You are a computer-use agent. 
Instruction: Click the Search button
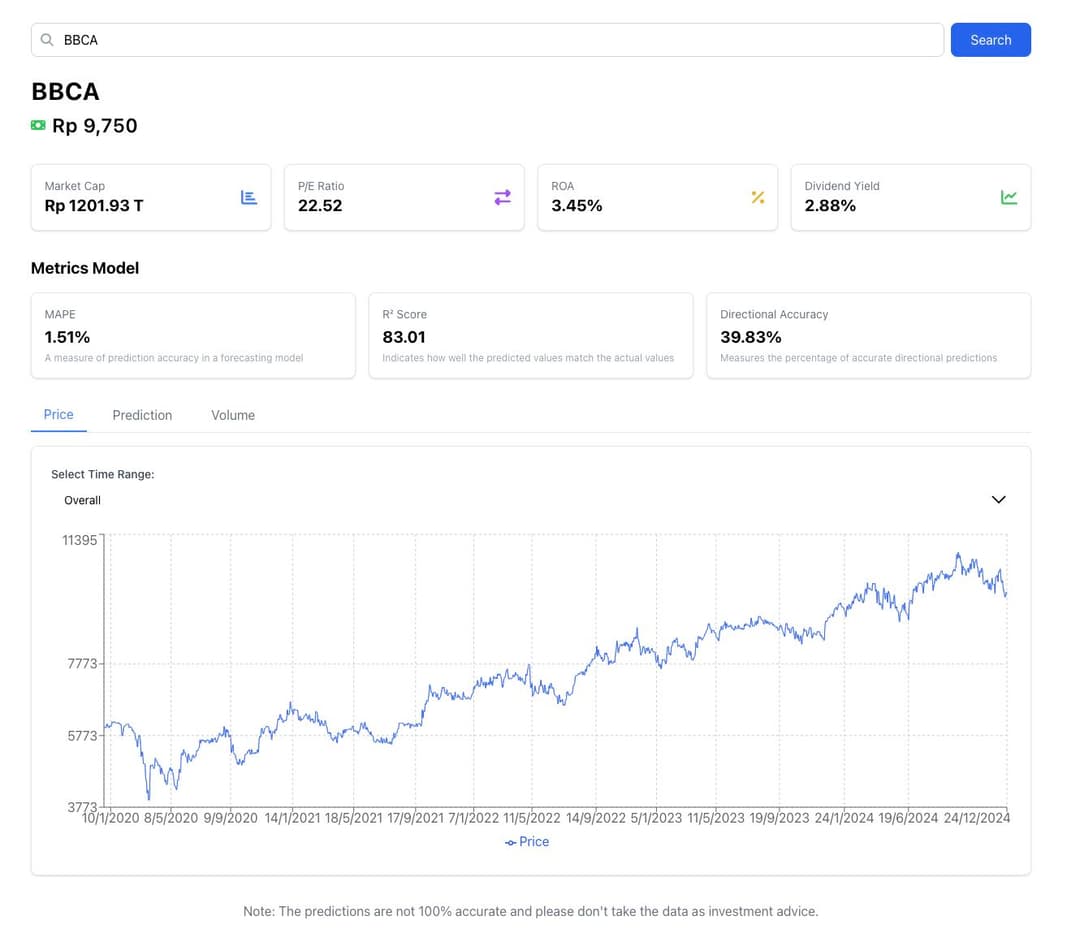(x=990, y=40)
